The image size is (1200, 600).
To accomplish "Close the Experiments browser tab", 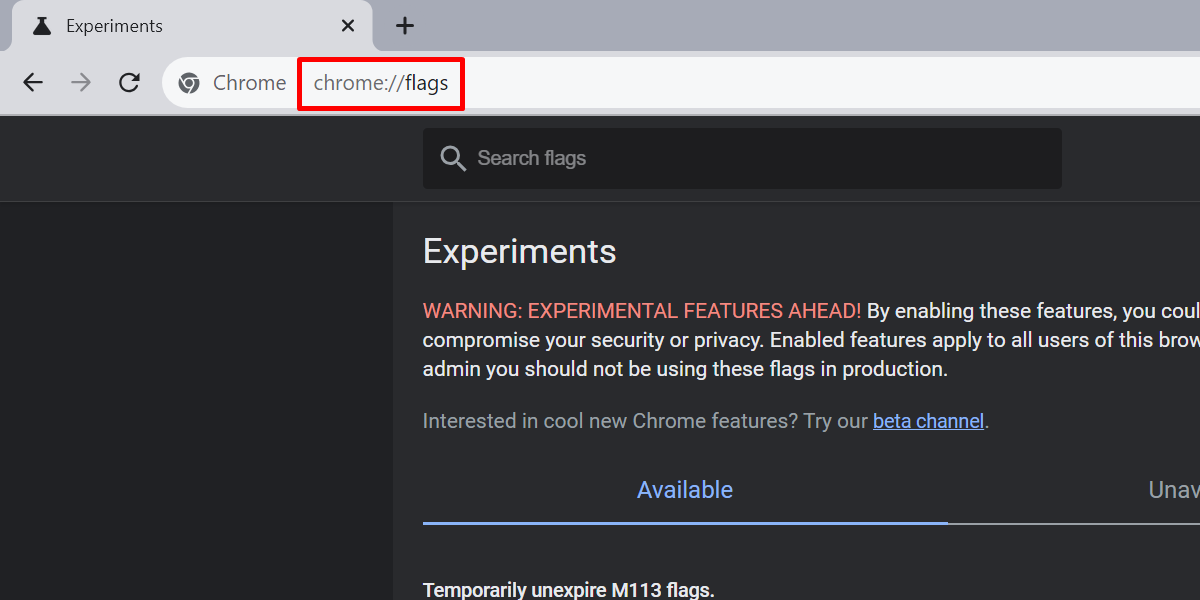I will point(347,25).
